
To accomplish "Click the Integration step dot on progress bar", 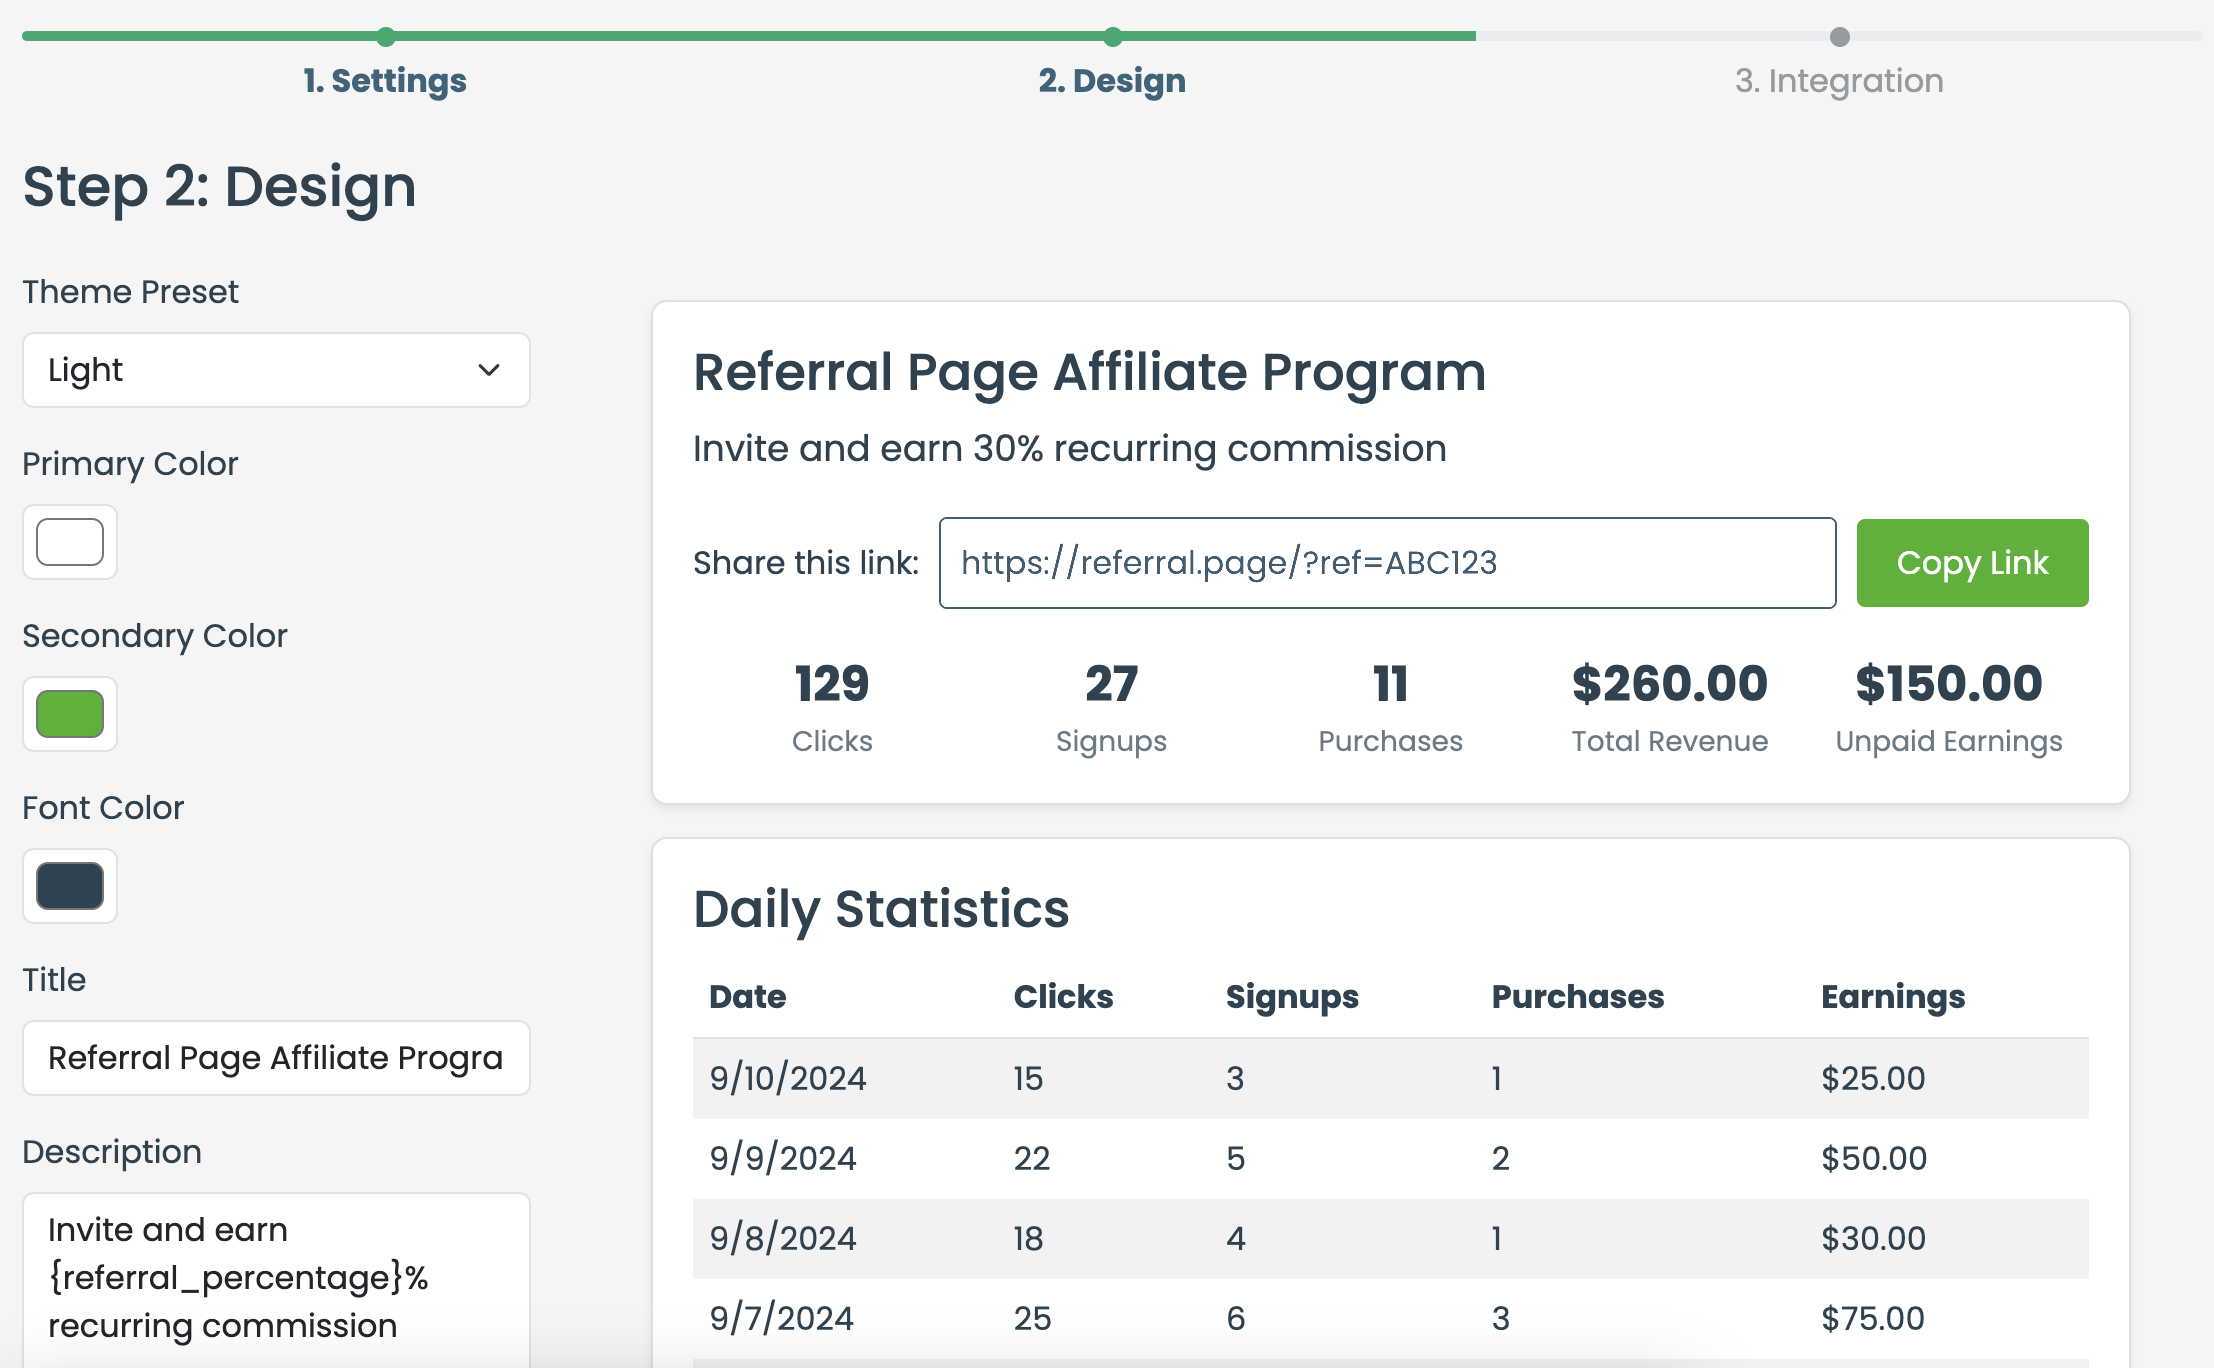I will (x=1840, y=37).
